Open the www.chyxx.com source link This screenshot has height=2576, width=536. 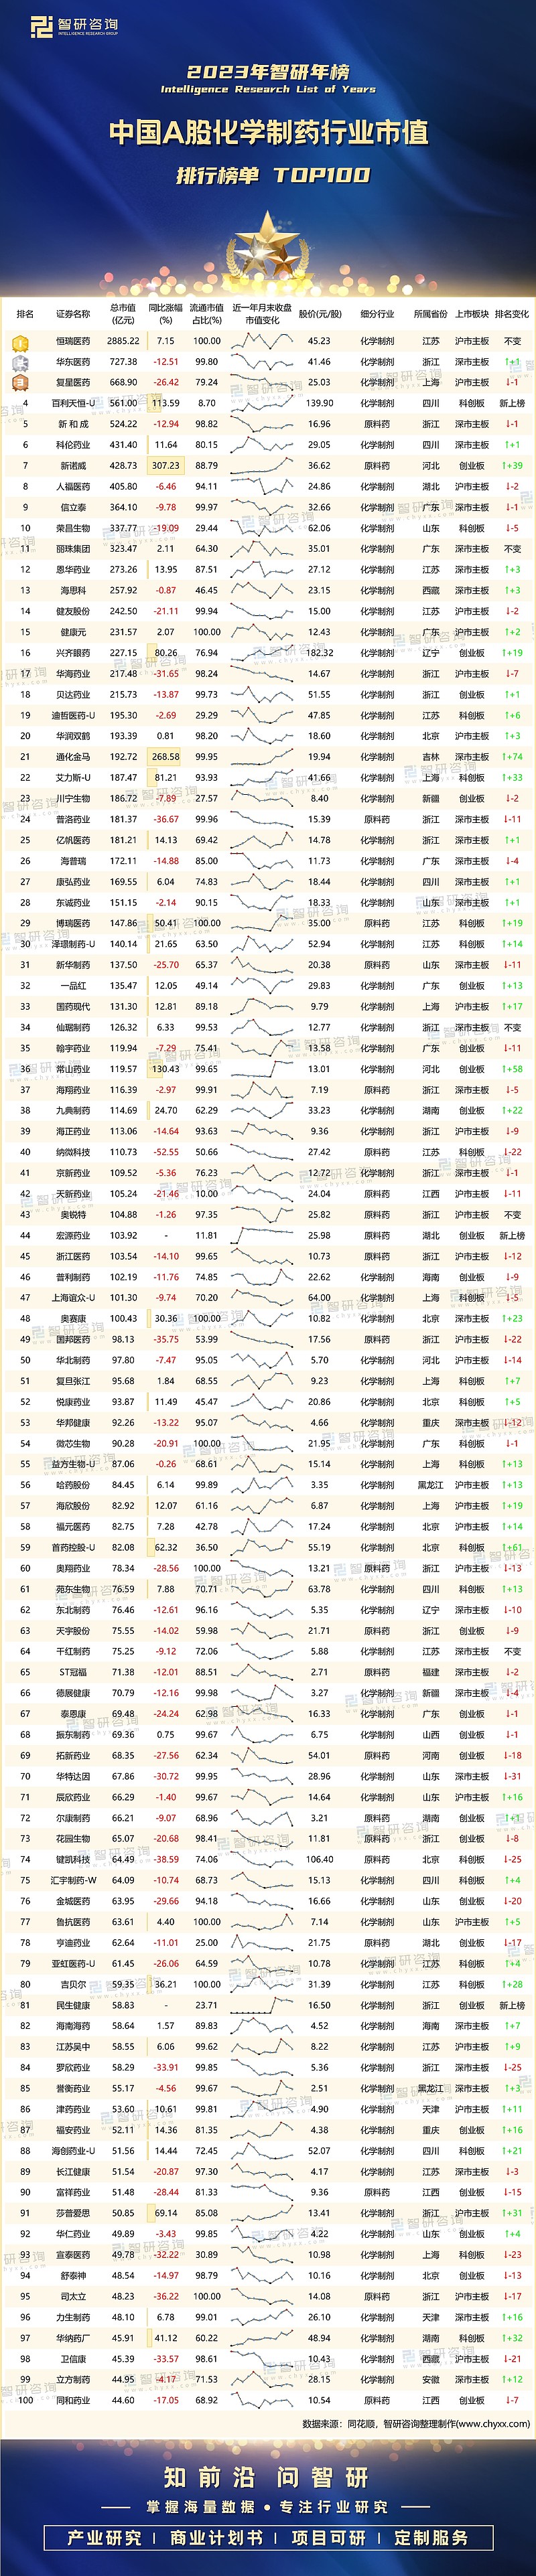(x=493, y=2425)
